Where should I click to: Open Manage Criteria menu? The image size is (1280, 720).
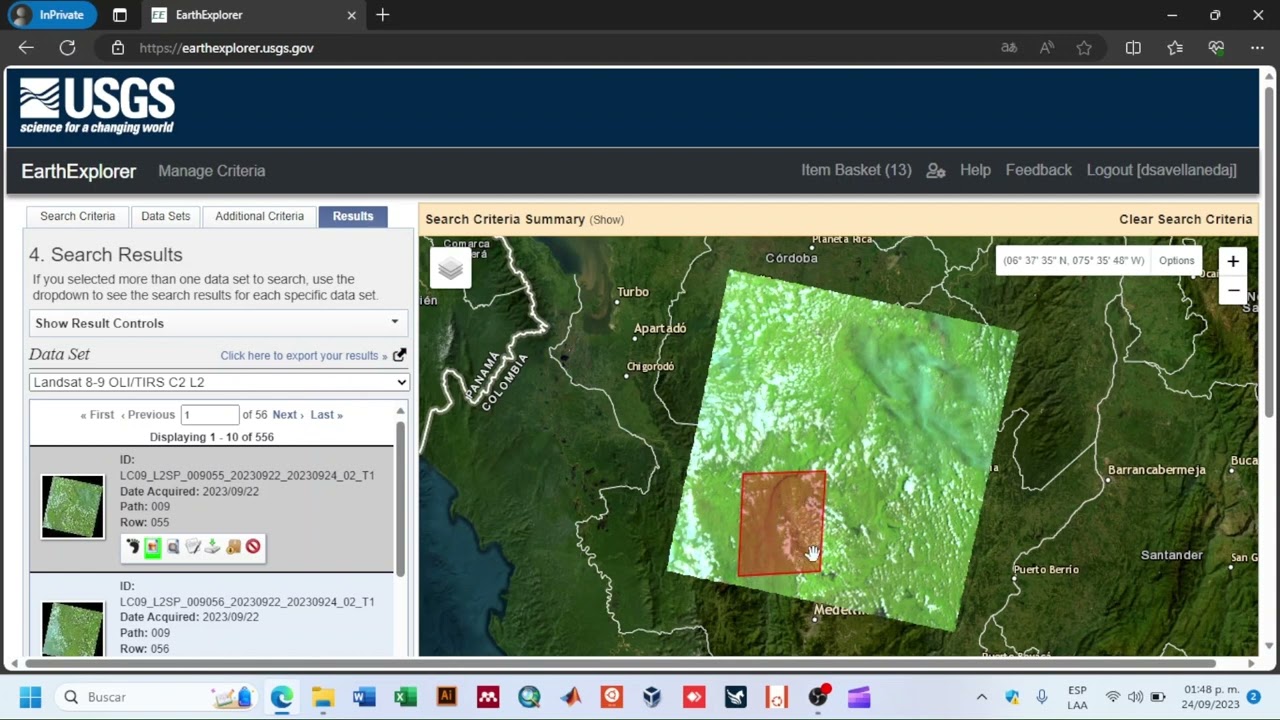(212, 171)
